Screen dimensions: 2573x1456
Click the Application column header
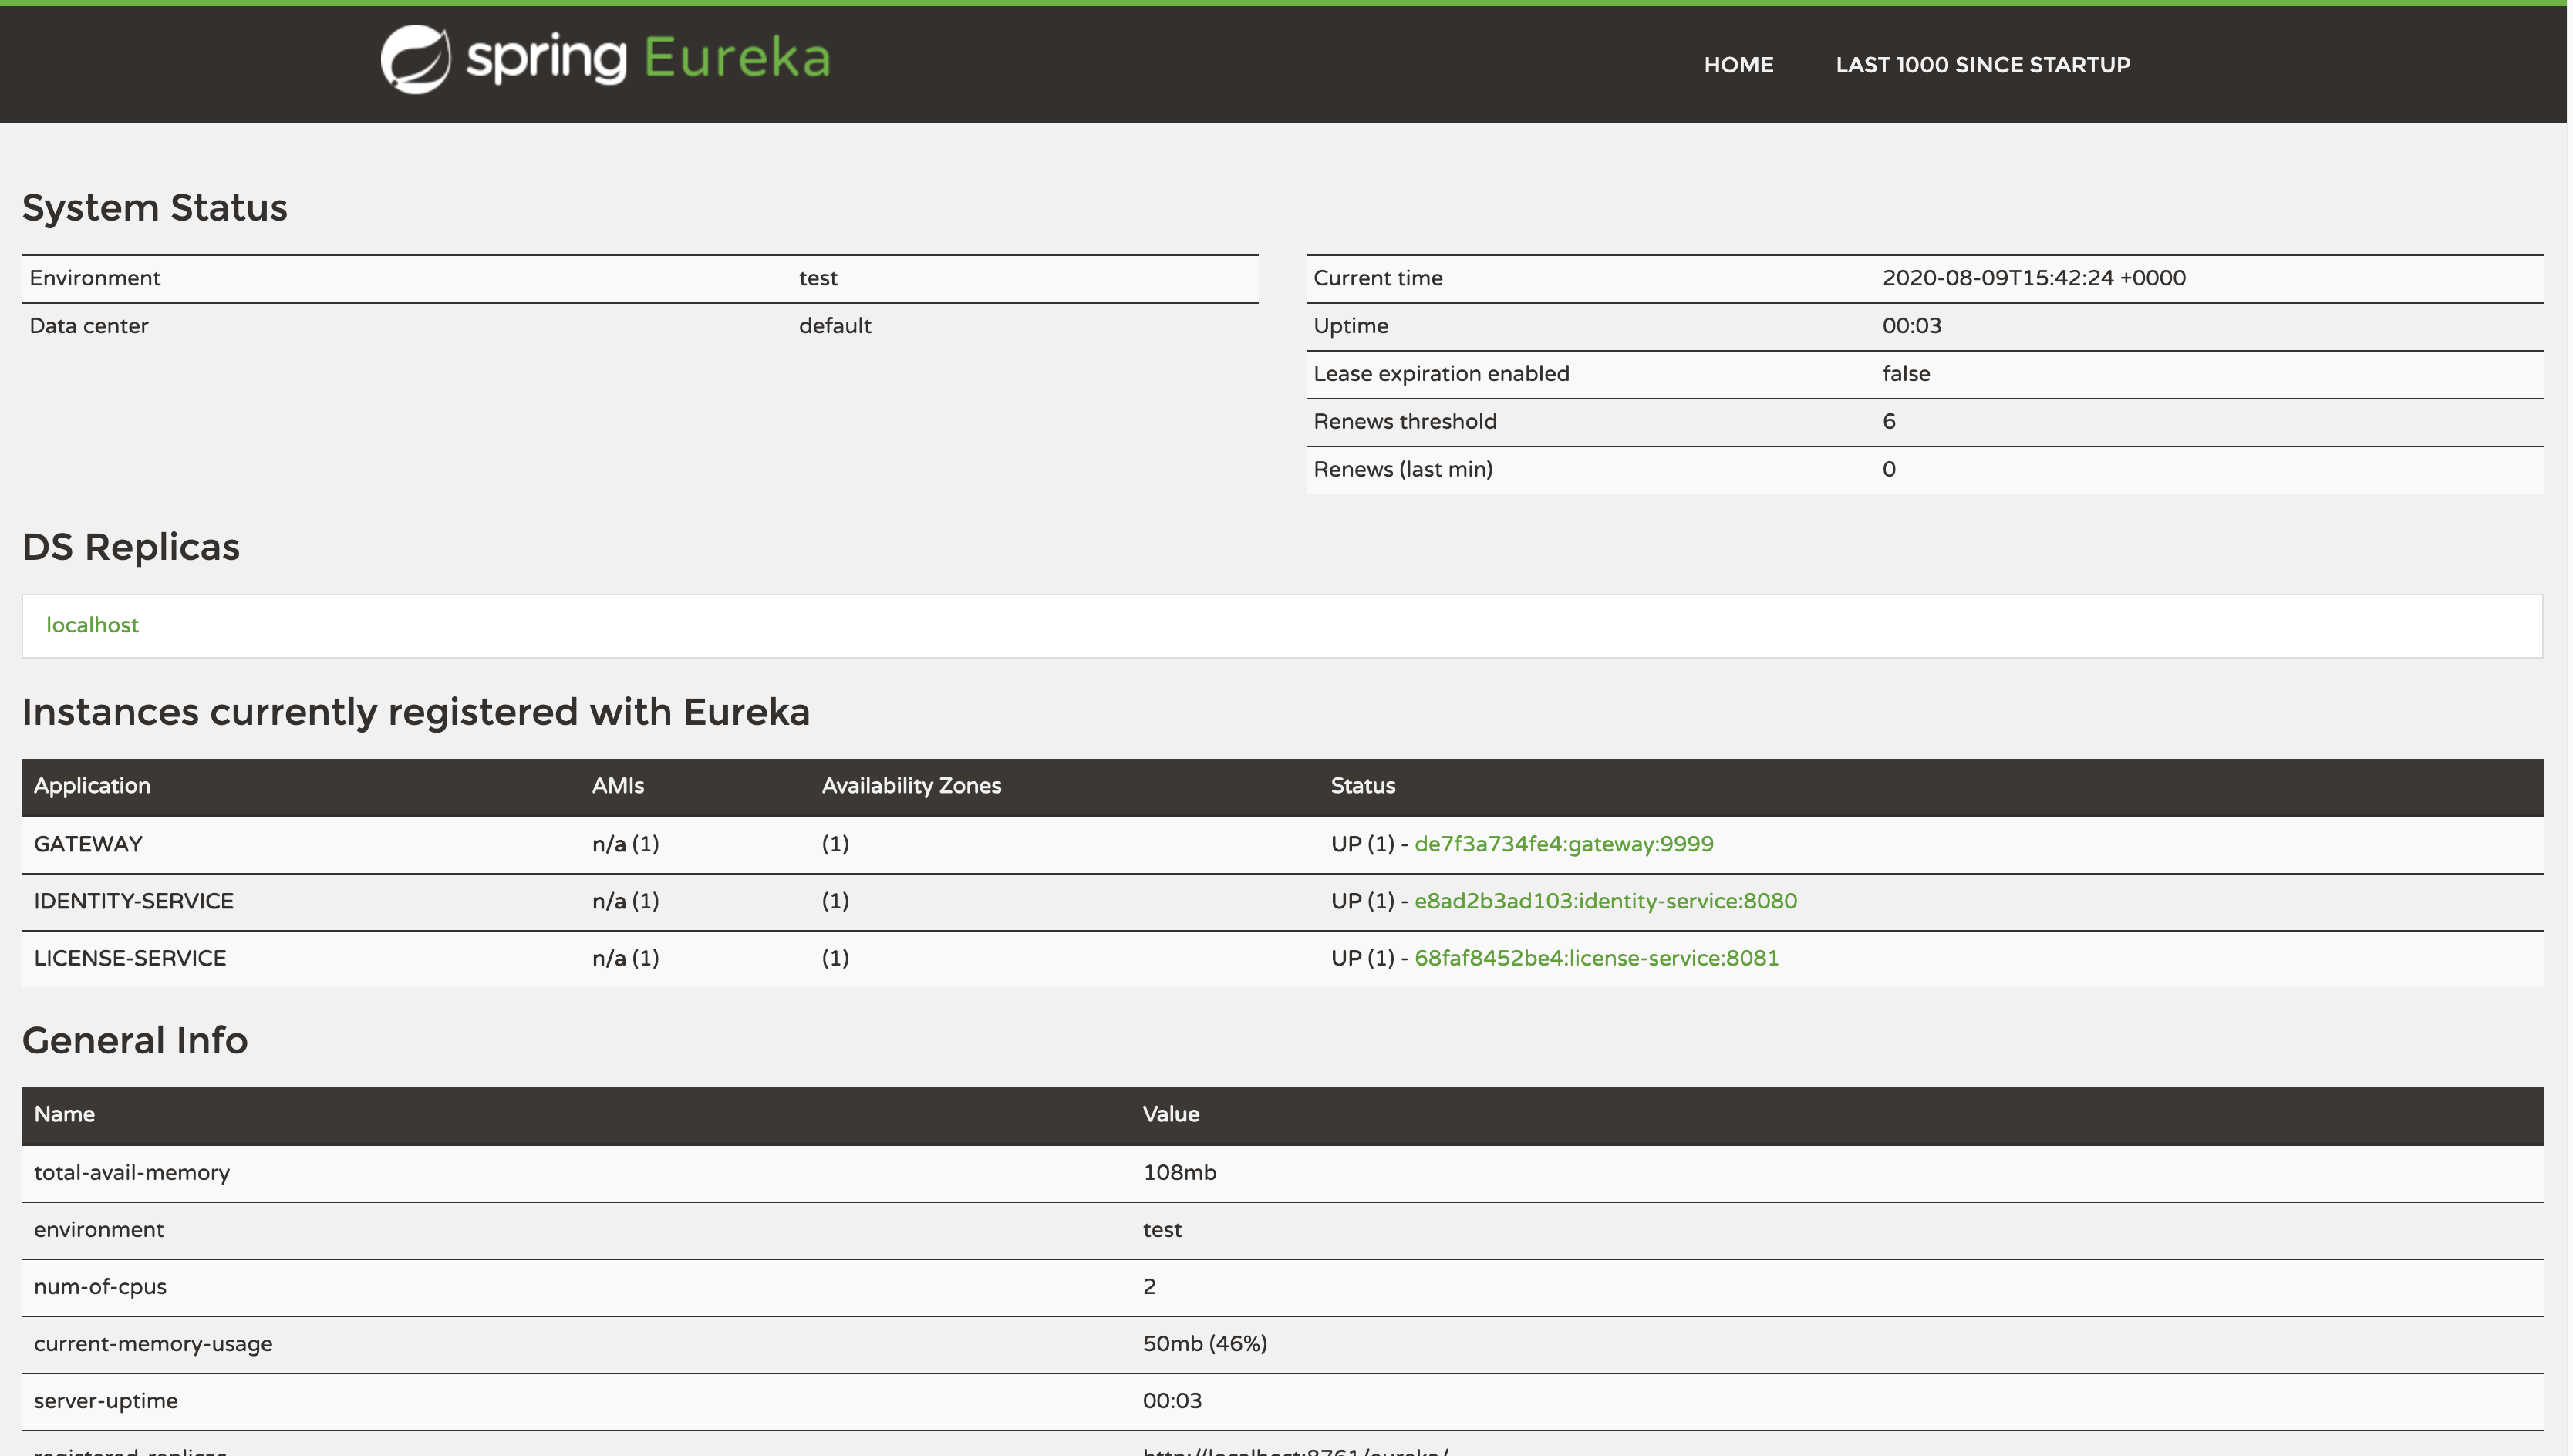point(92,786)
